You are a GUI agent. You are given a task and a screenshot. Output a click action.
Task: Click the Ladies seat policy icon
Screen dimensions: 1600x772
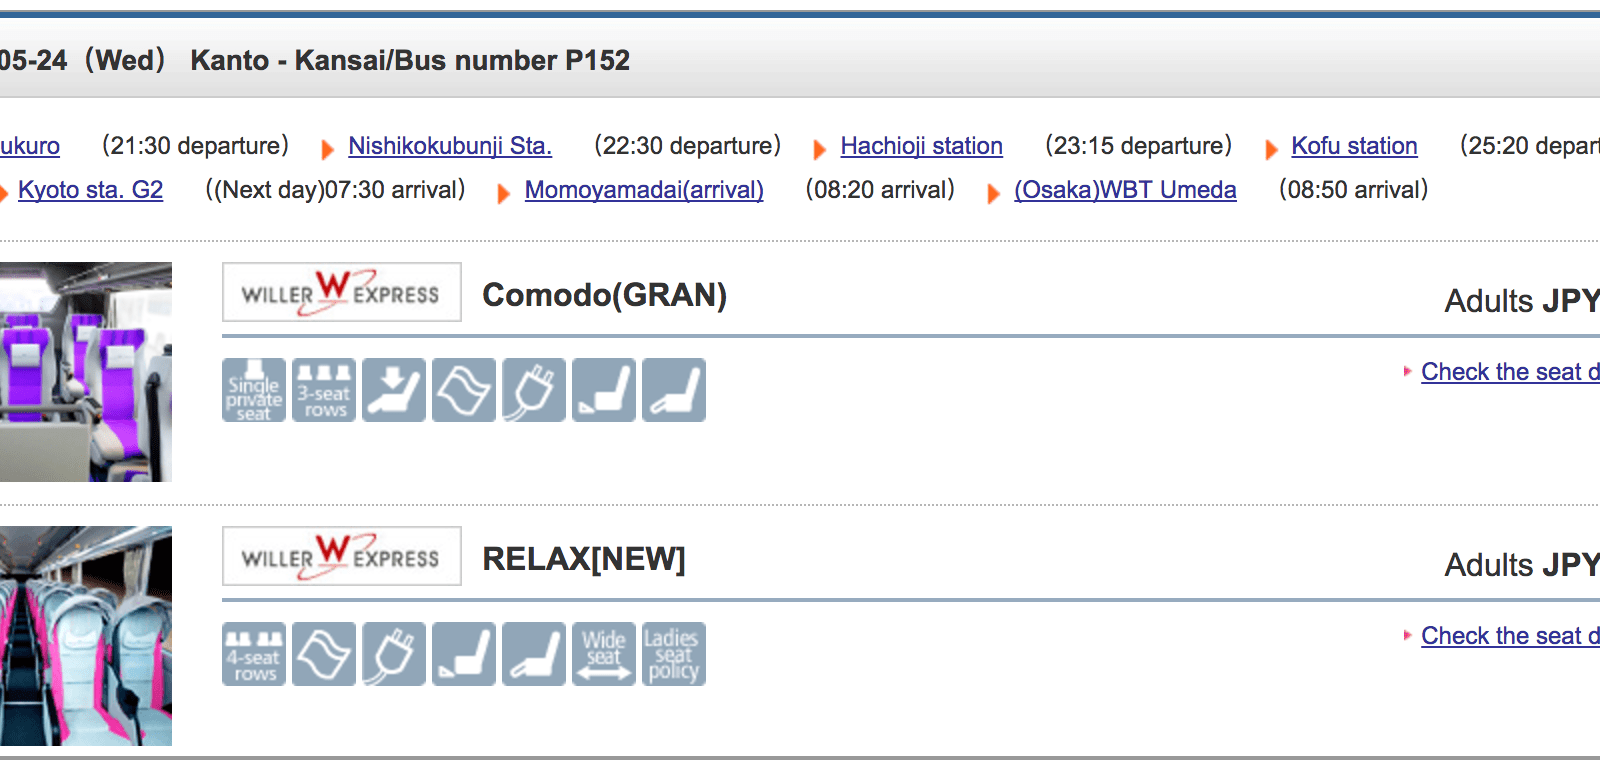coord(674,654)
